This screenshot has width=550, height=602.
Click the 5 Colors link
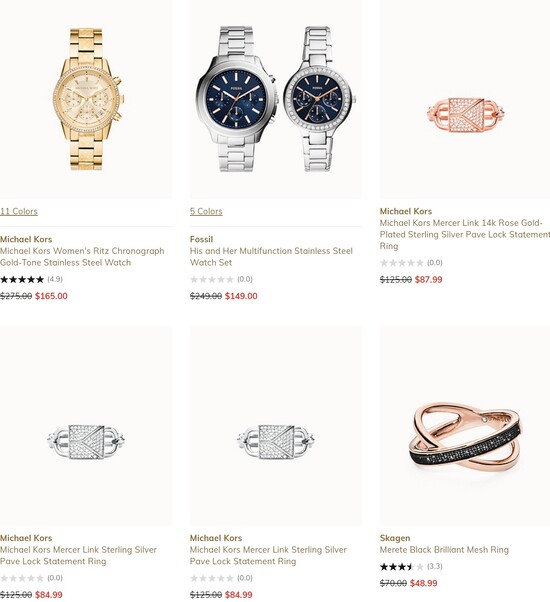click(206, 211)
